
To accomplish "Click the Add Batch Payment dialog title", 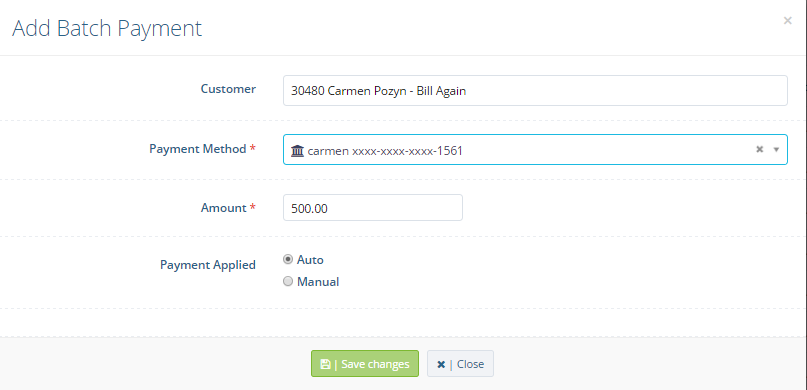I will pyautogui.click(x=107, y=28).
